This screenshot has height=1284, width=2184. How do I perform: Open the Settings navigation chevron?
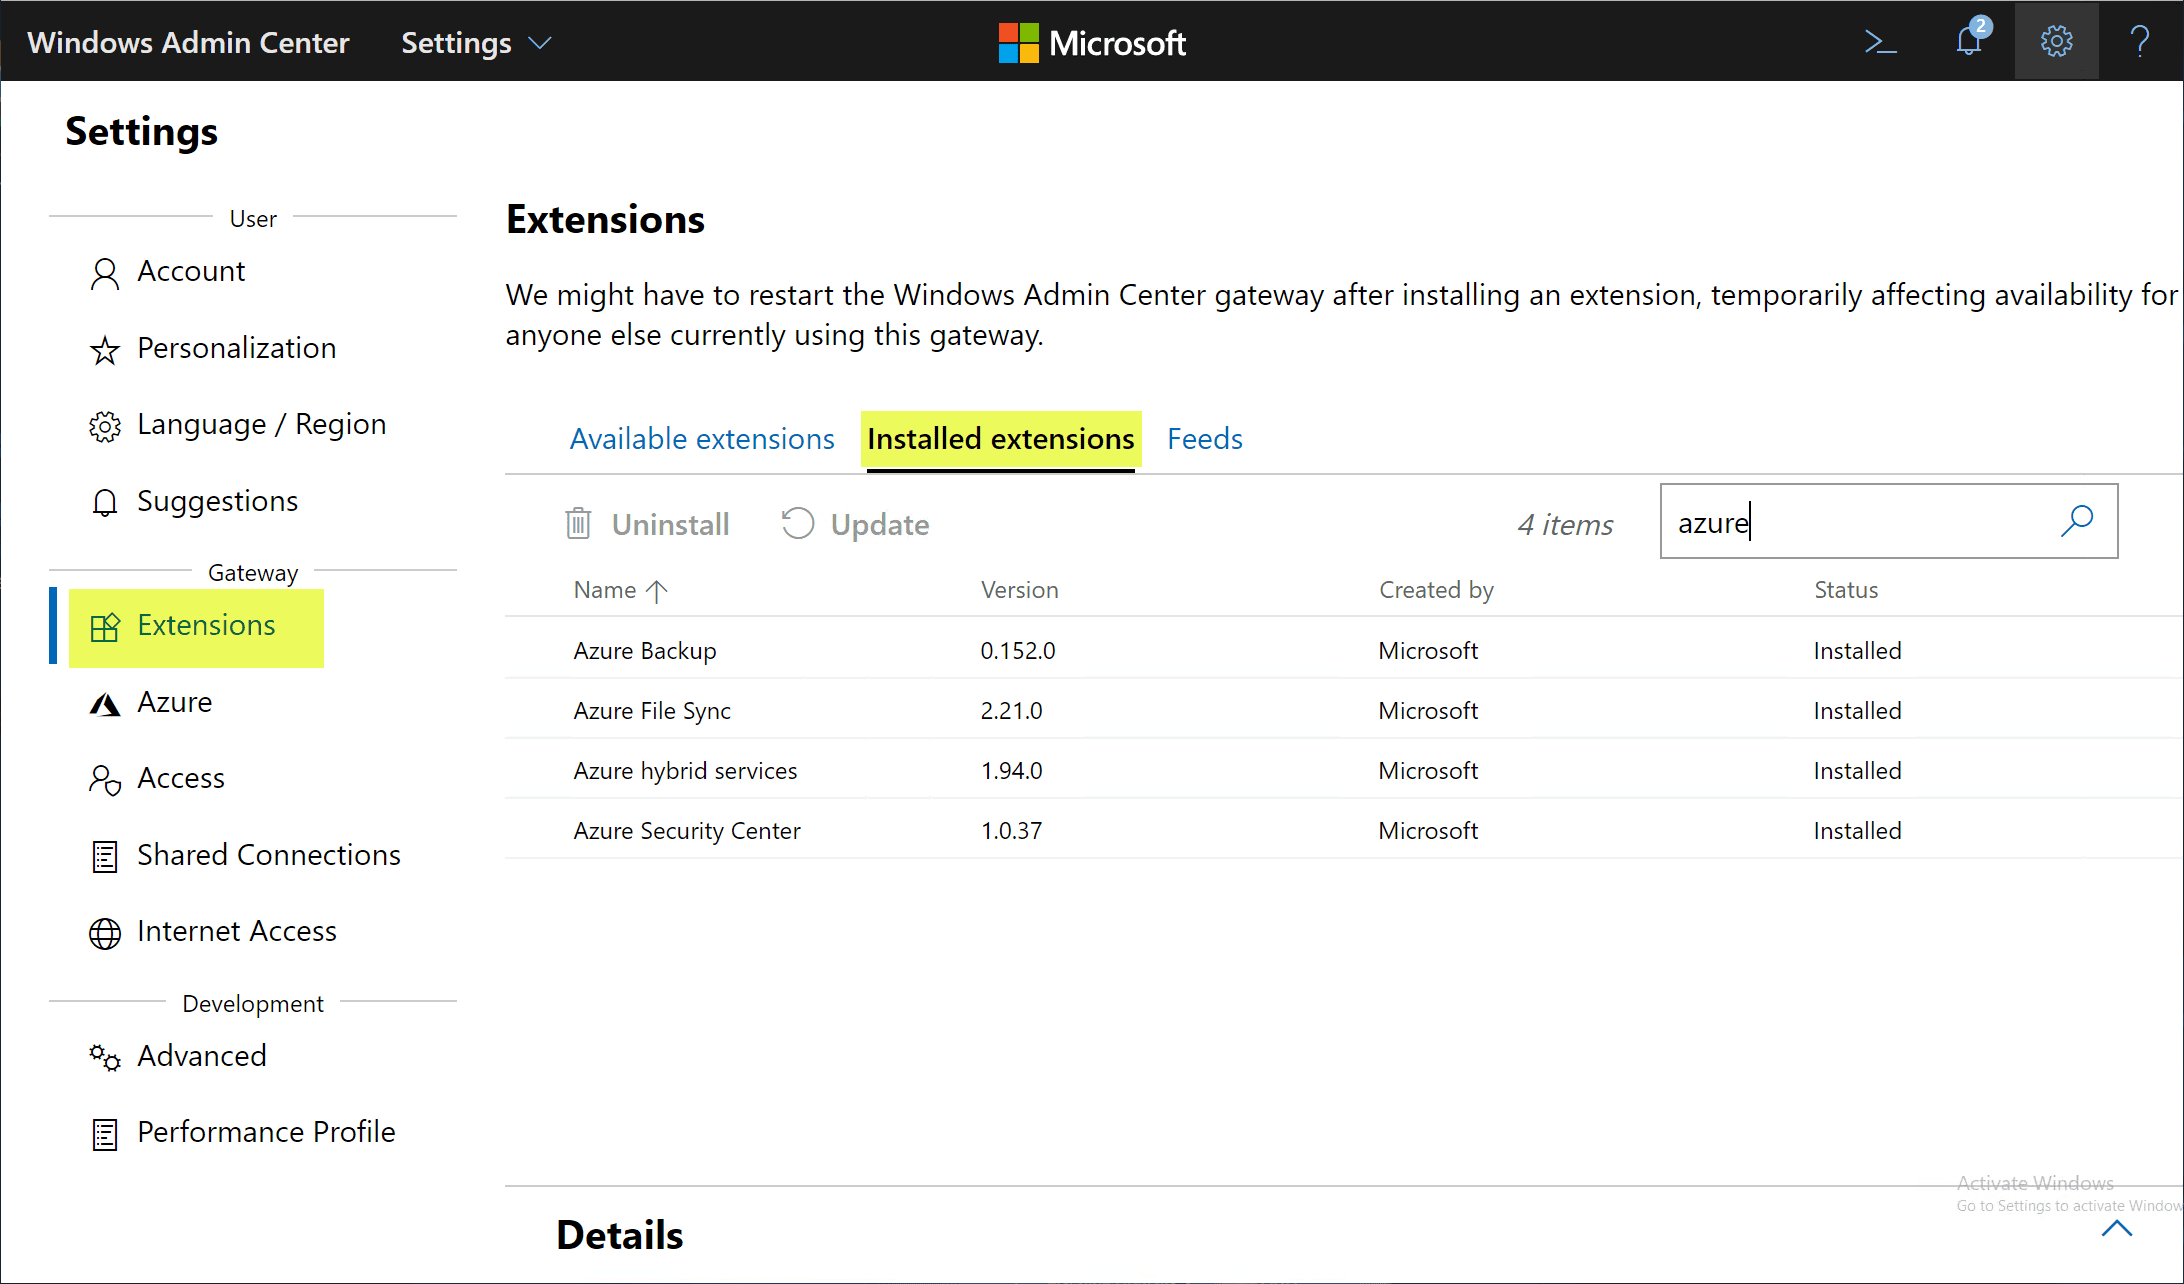pyautogui.click(x=539, y=44)
